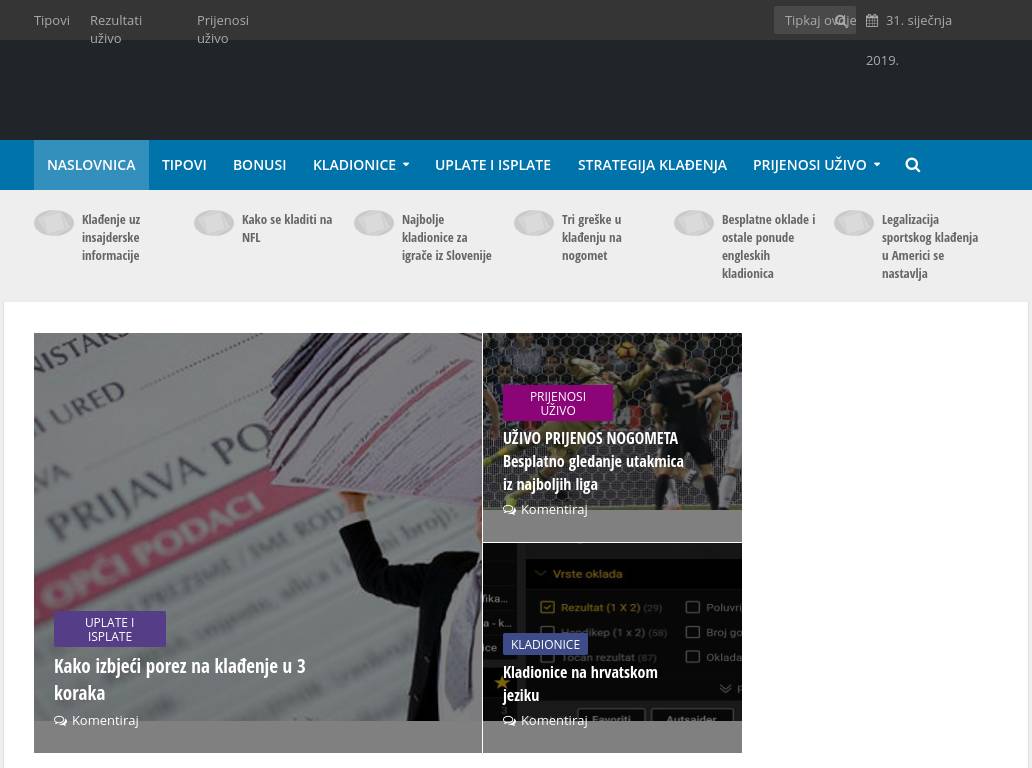Click the Kladionice blue category badge

[546, 644]
